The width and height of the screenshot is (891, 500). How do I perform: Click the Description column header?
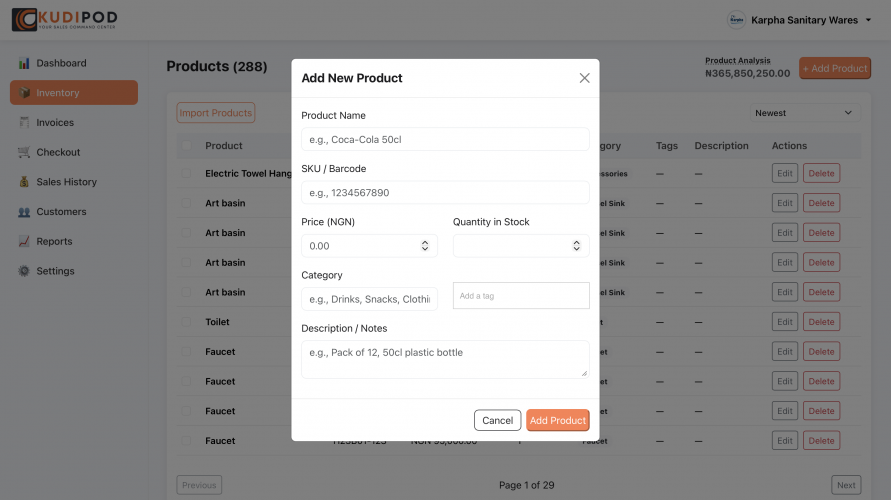click(x=721, y=145)
